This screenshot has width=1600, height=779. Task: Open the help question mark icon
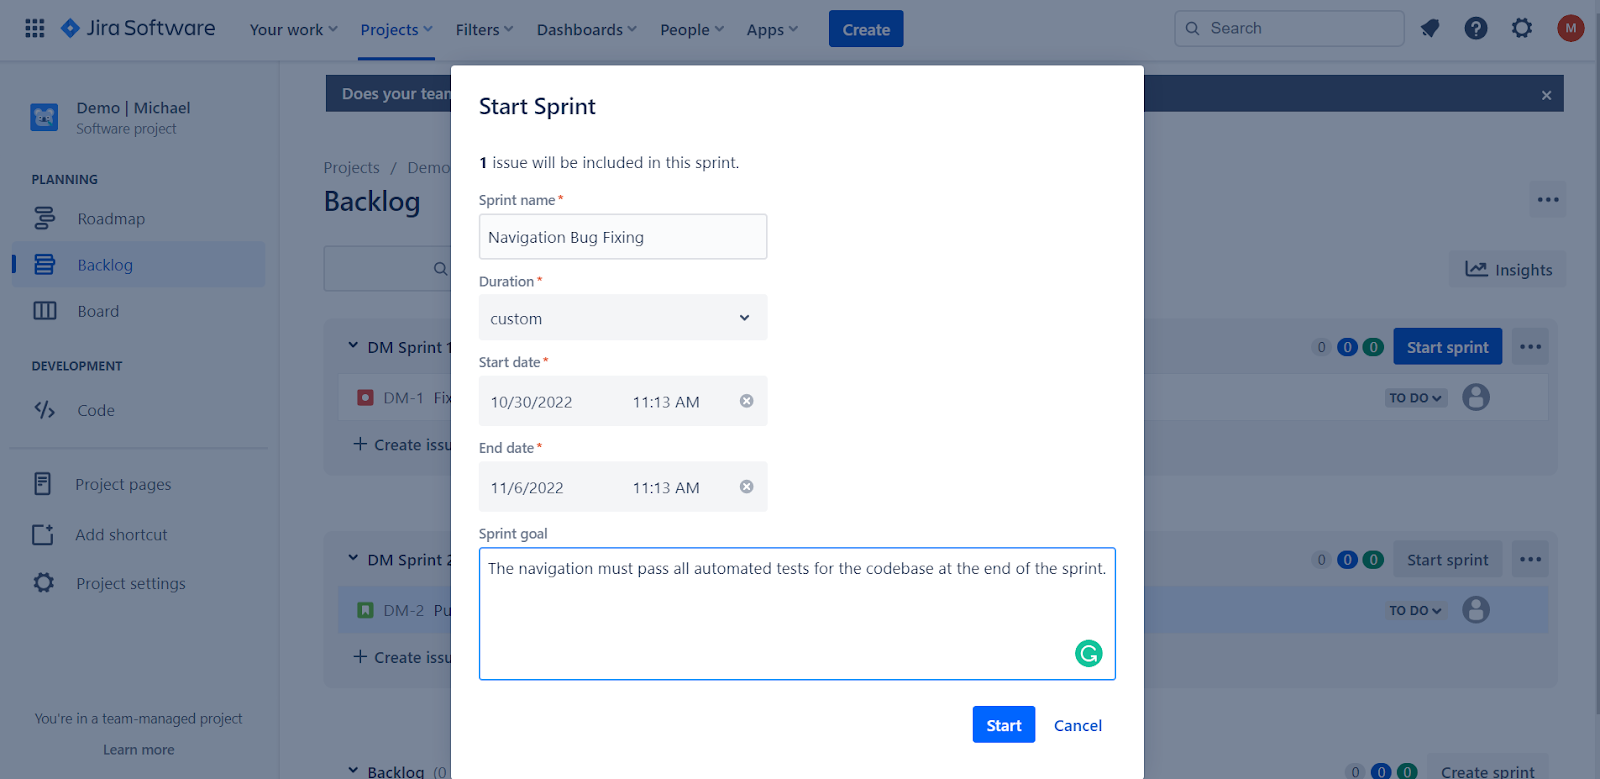1476,29
